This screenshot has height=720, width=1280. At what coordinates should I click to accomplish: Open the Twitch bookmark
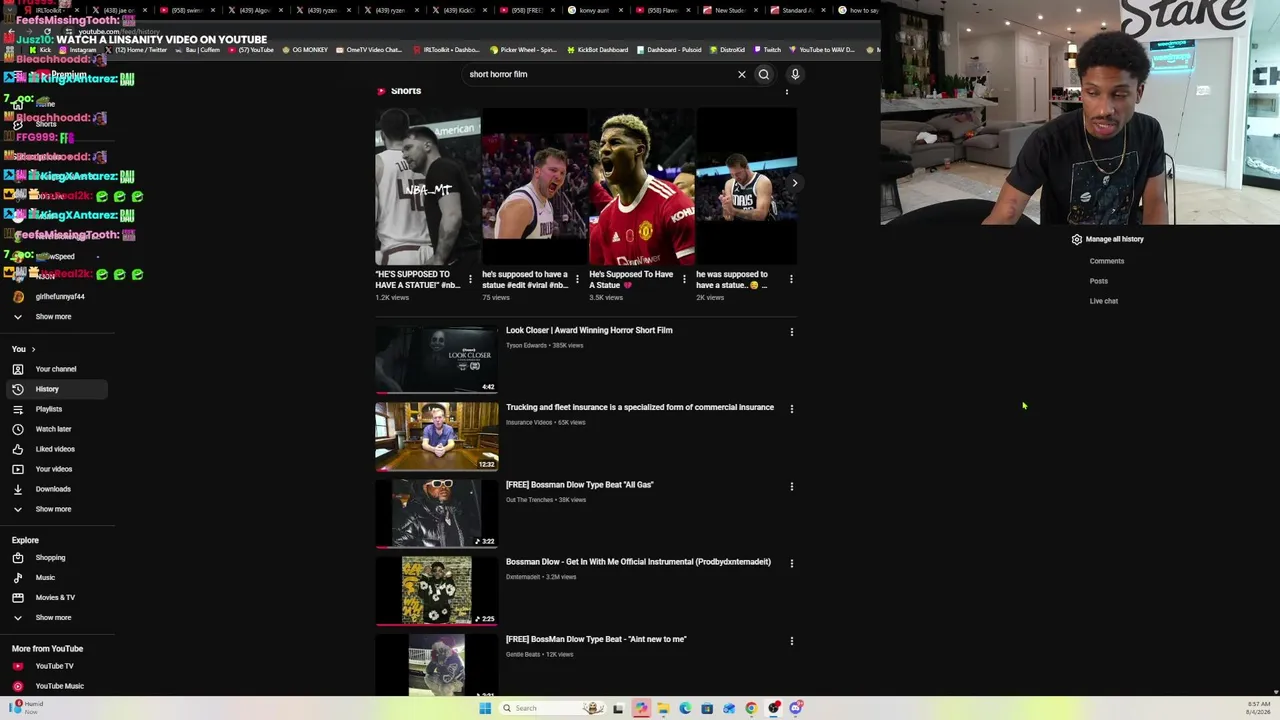pos(768,50)
